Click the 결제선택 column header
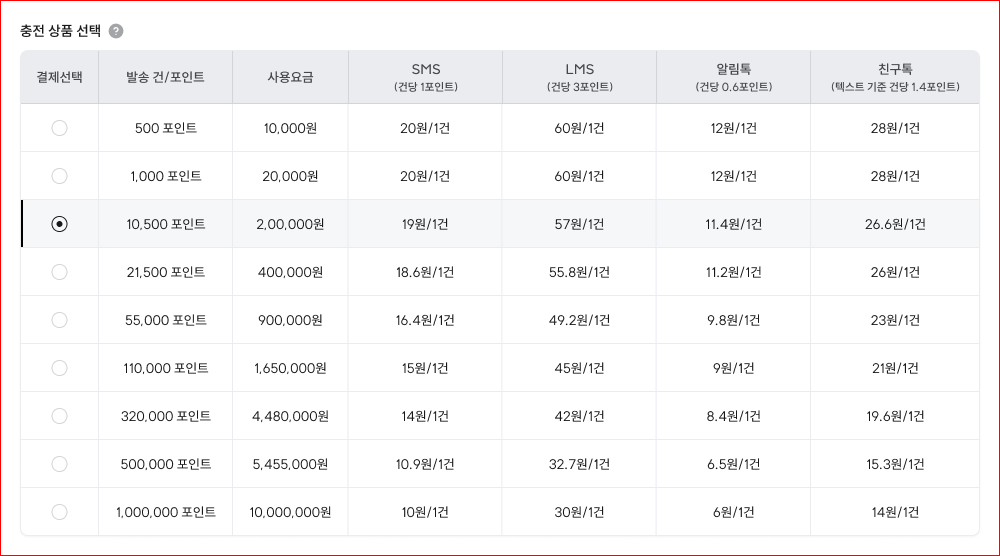 point(59,77)
